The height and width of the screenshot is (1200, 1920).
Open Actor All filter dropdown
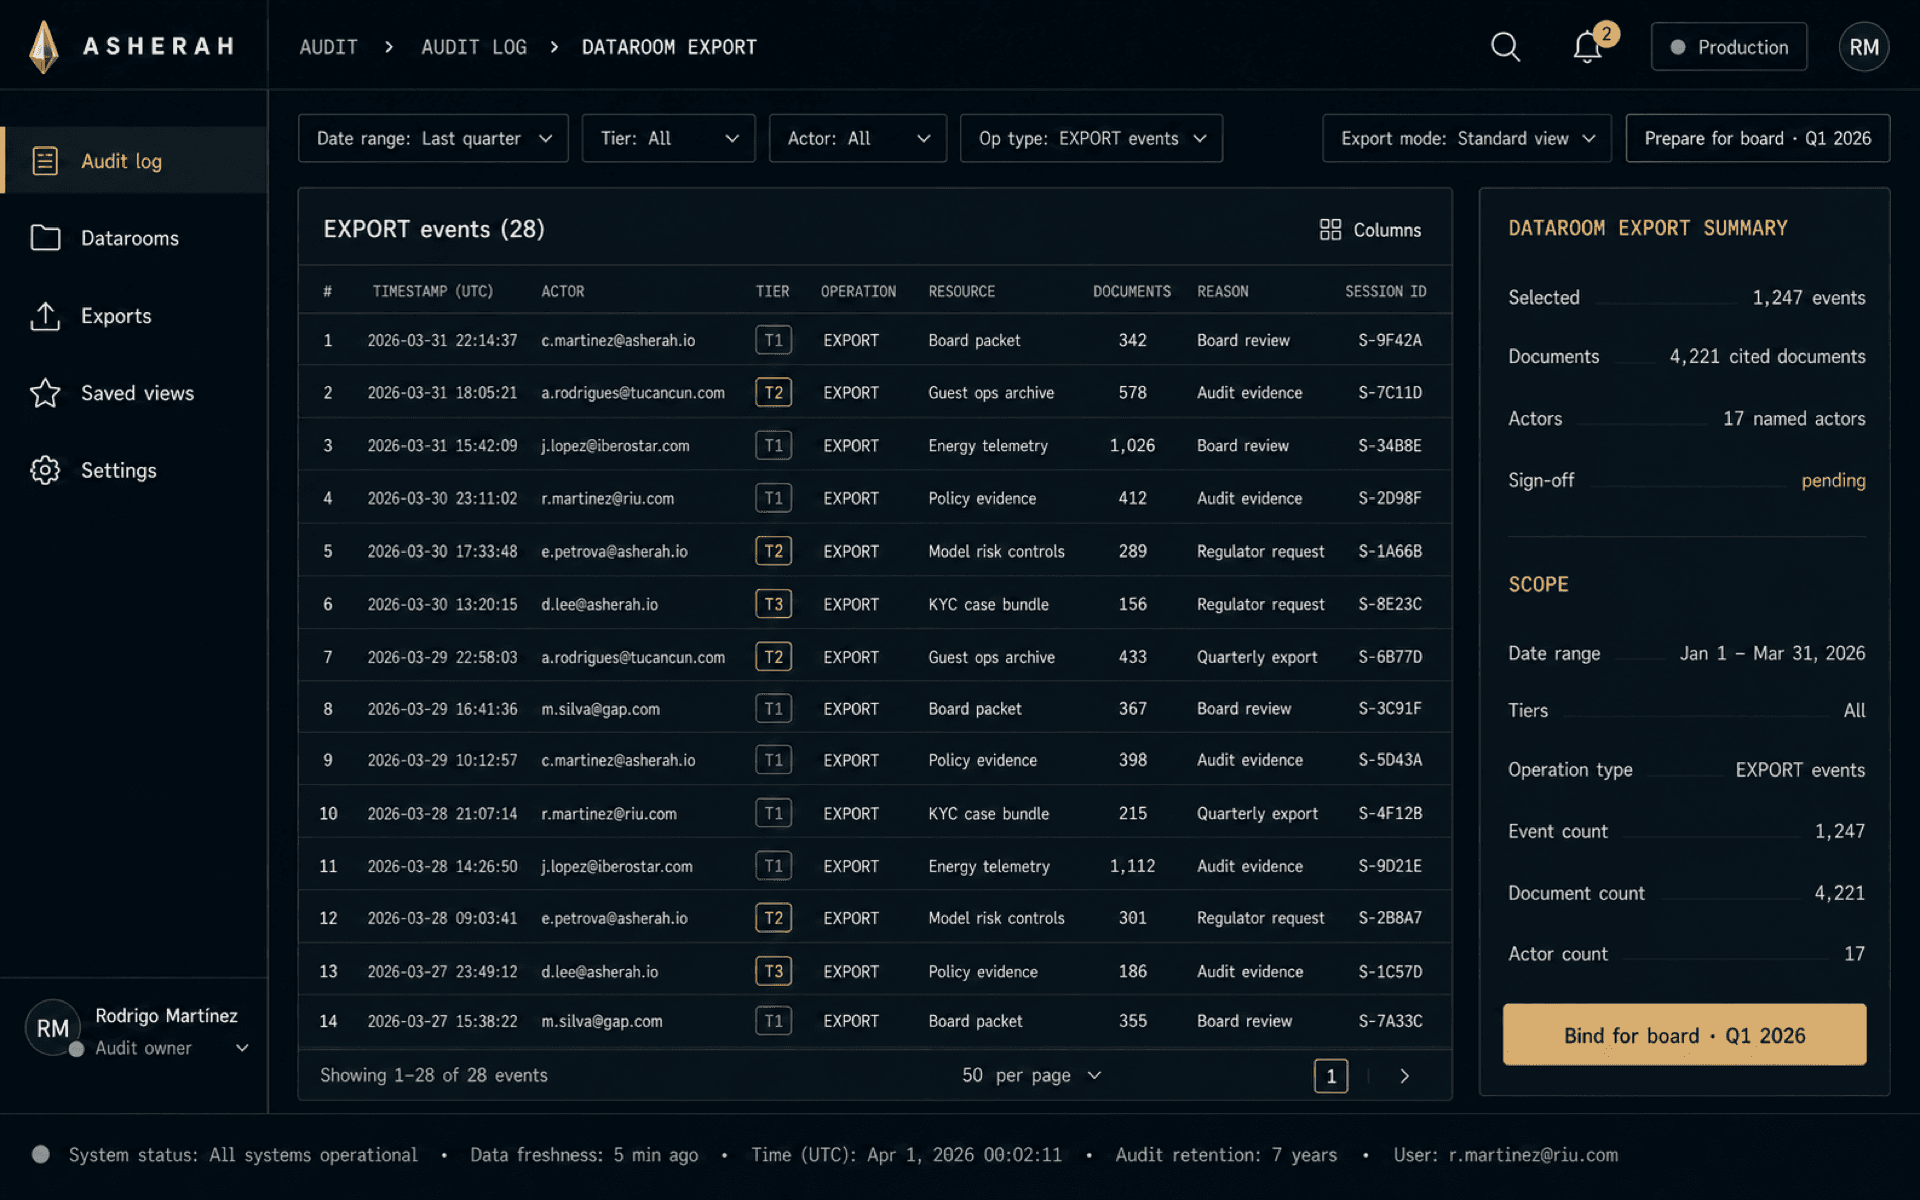tap(857, 138)
